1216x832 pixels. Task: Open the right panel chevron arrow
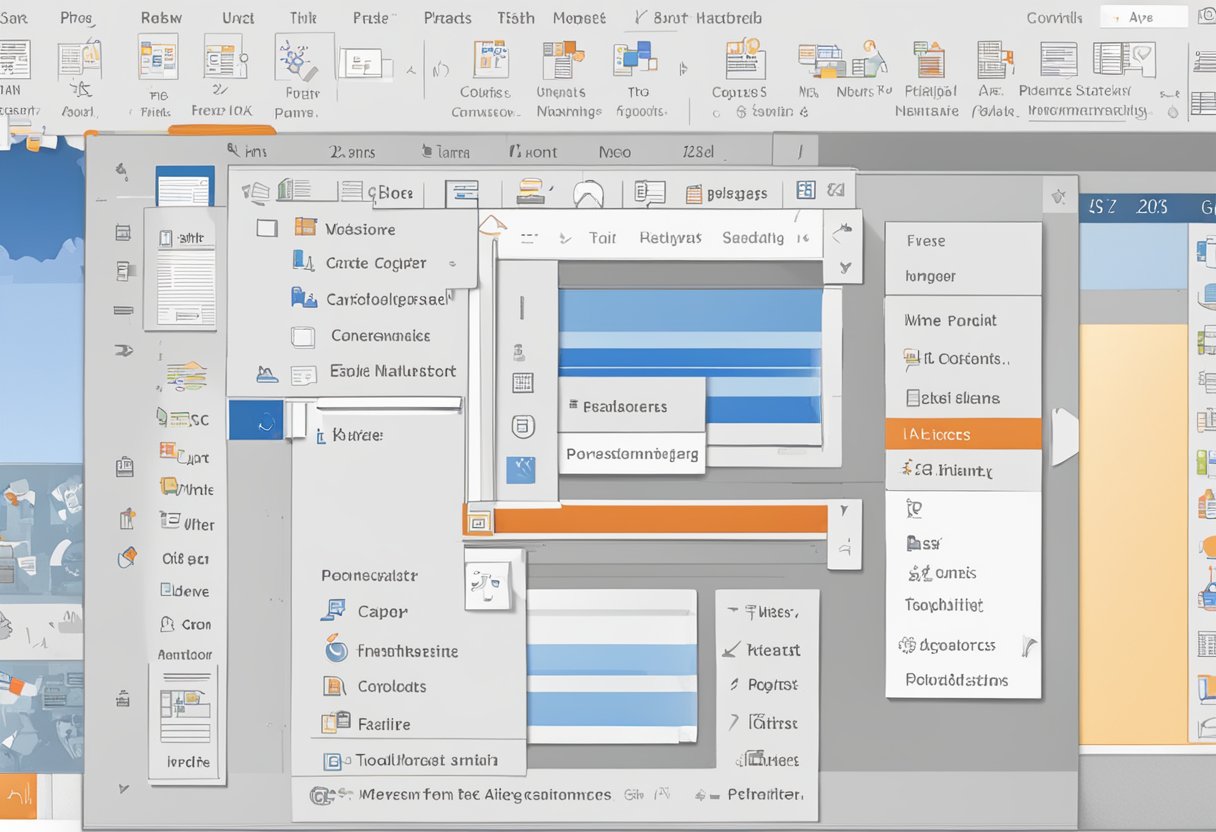tap(1064, 434)
